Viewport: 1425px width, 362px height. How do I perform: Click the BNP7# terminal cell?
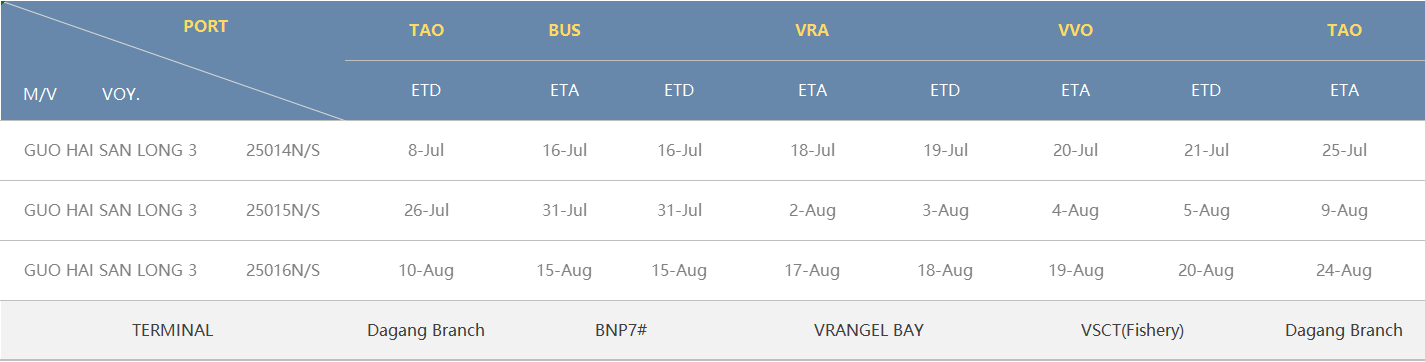coord(621,330)
